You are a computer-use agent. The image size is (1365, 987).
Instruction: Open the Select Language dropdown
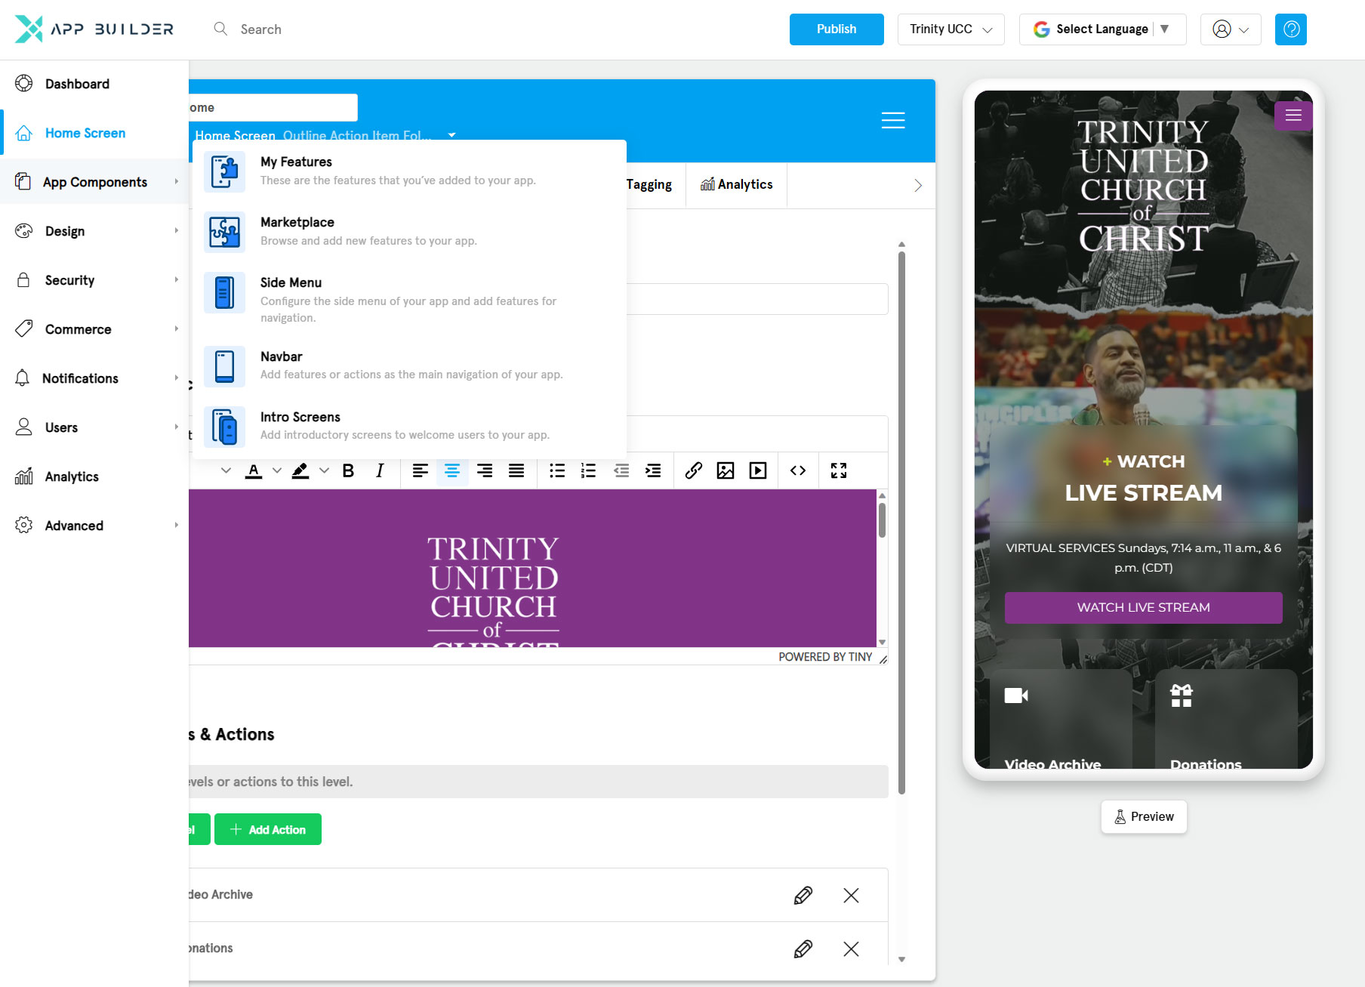[x=1102, y=29]
